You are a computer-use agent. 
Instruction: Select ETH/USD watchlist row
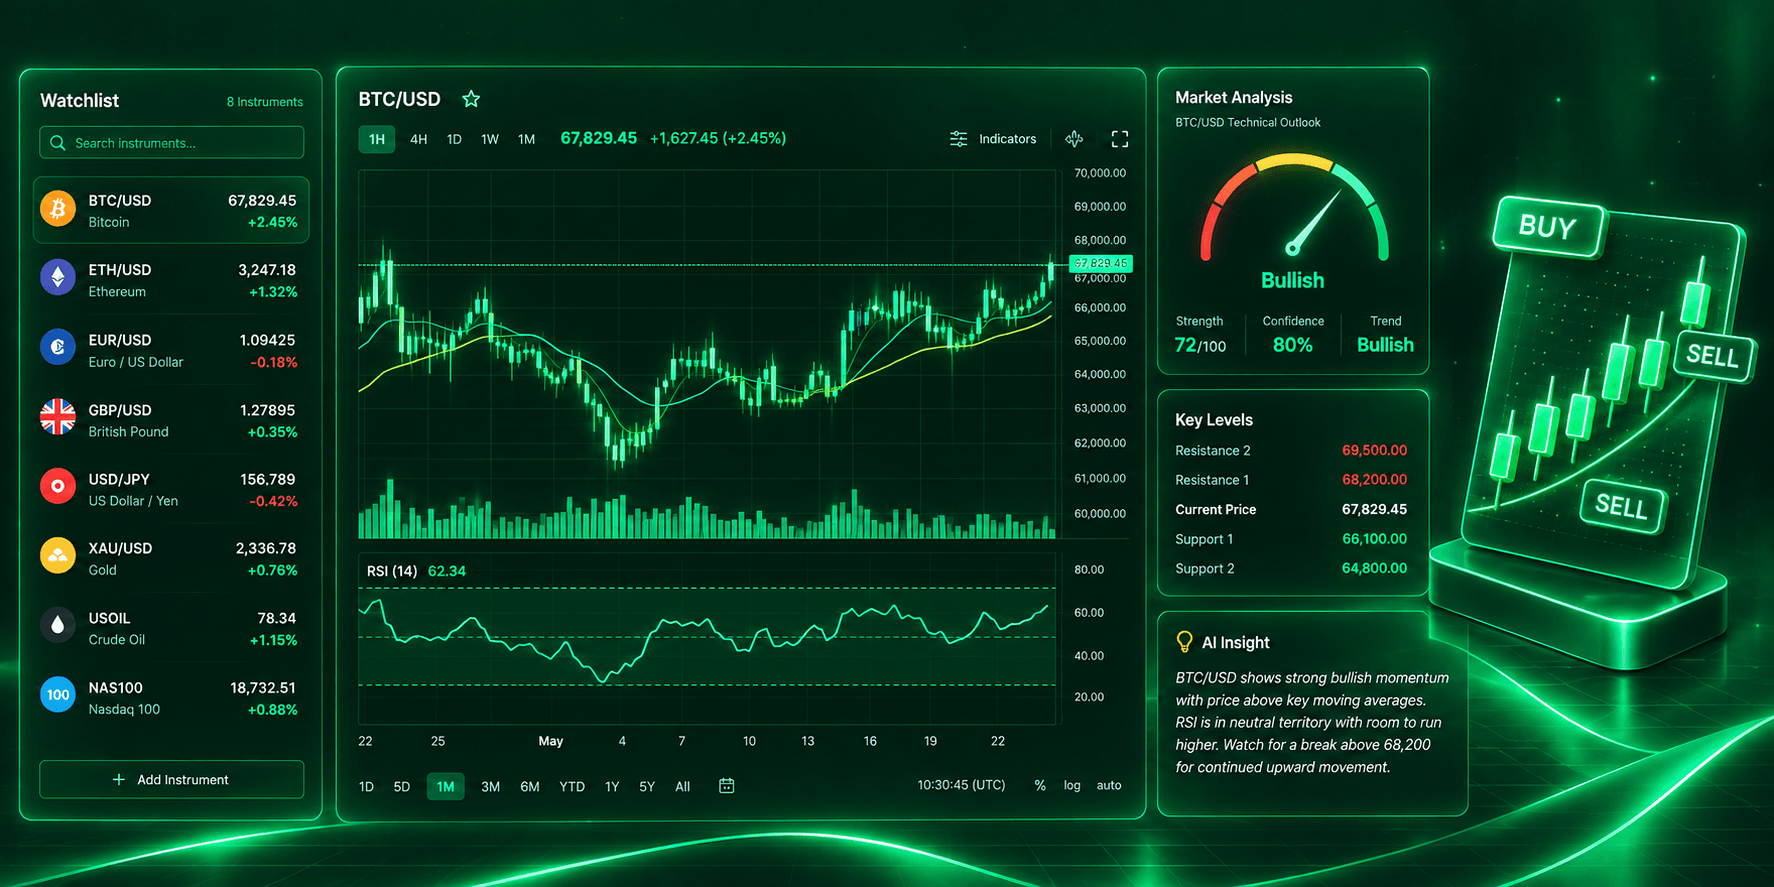point(172,280)
